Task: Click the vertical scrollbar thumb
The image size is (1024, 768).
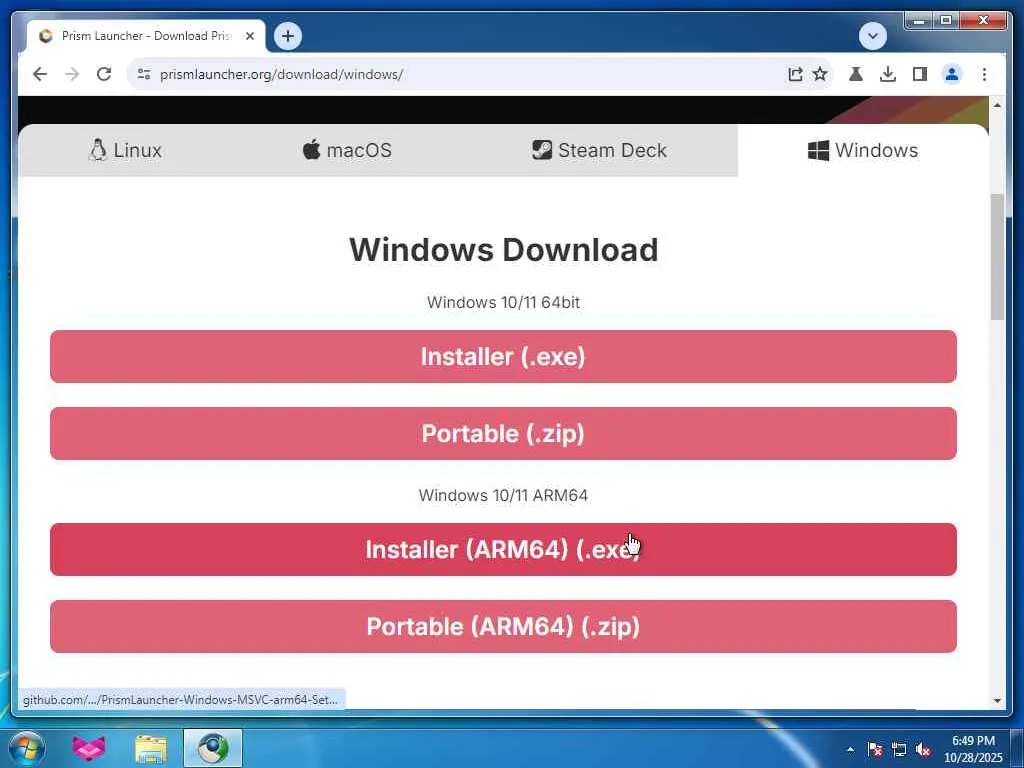Action: click(997, 257)
